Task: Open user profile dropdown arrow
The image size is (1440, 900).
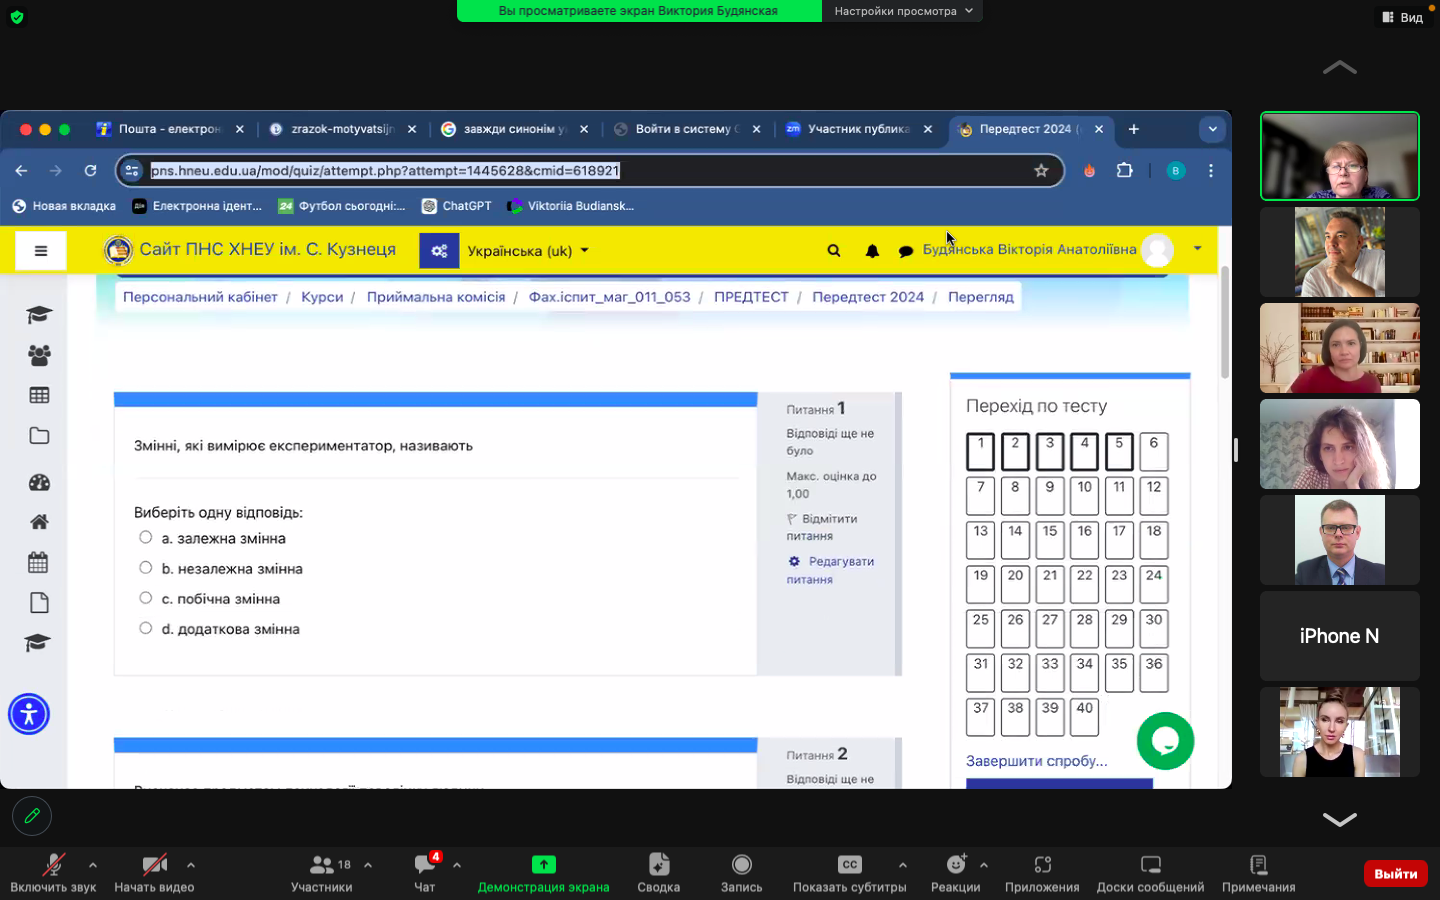Action: [x=1197, y=249]
